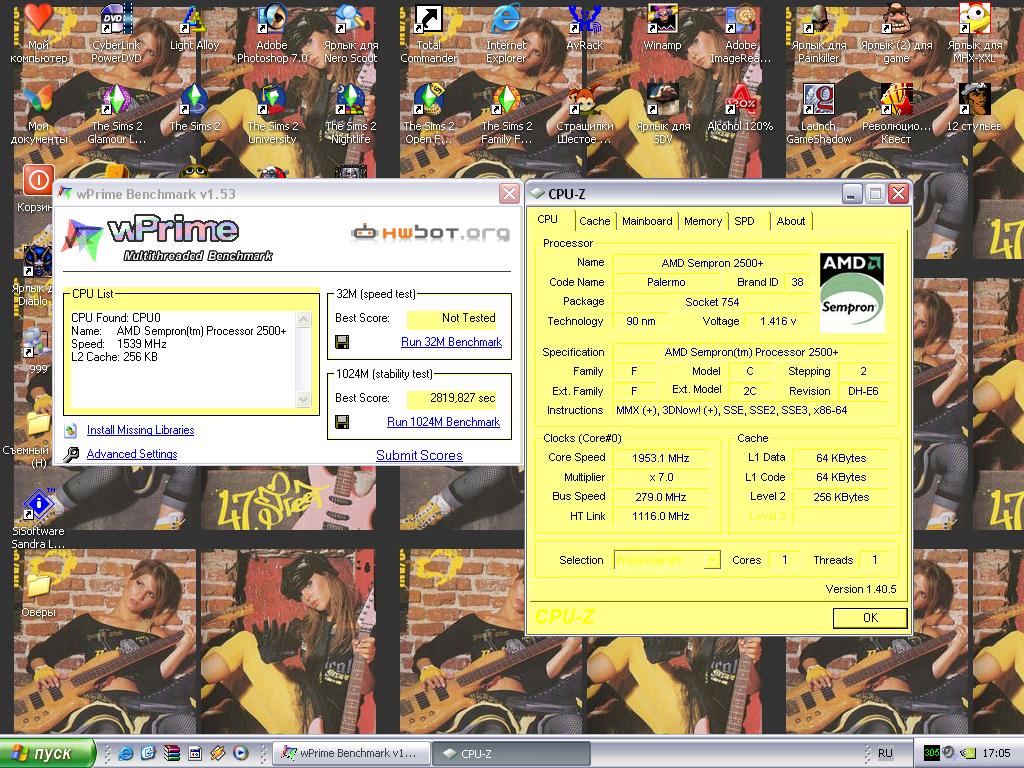Click the 1024M best score 2819,827 sec
This screenshot has width=1024, height=768.
click(462, 398)
